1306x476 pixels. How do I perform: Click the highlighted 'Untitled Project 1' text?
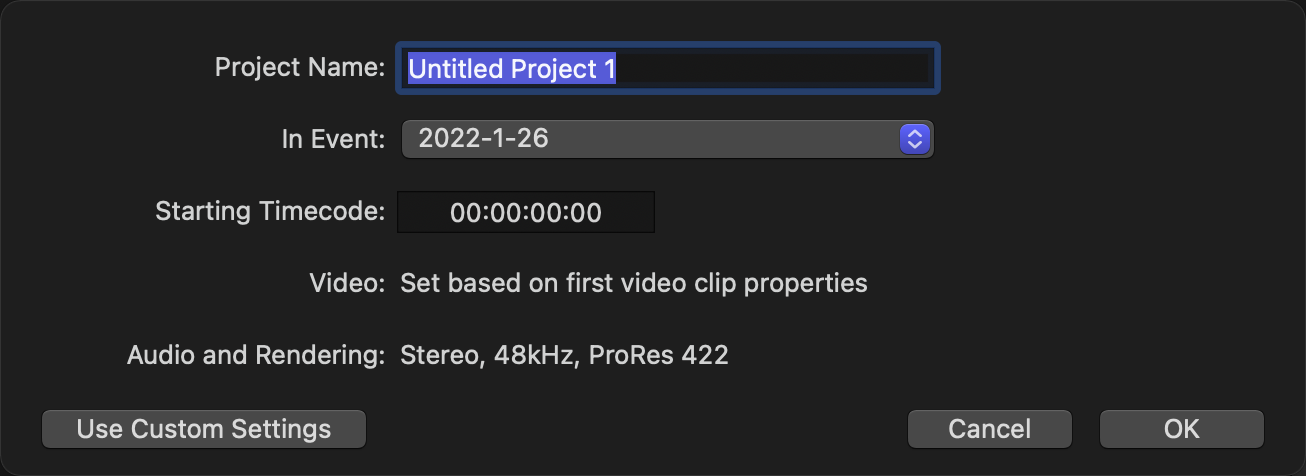click(x=512, y=68)
